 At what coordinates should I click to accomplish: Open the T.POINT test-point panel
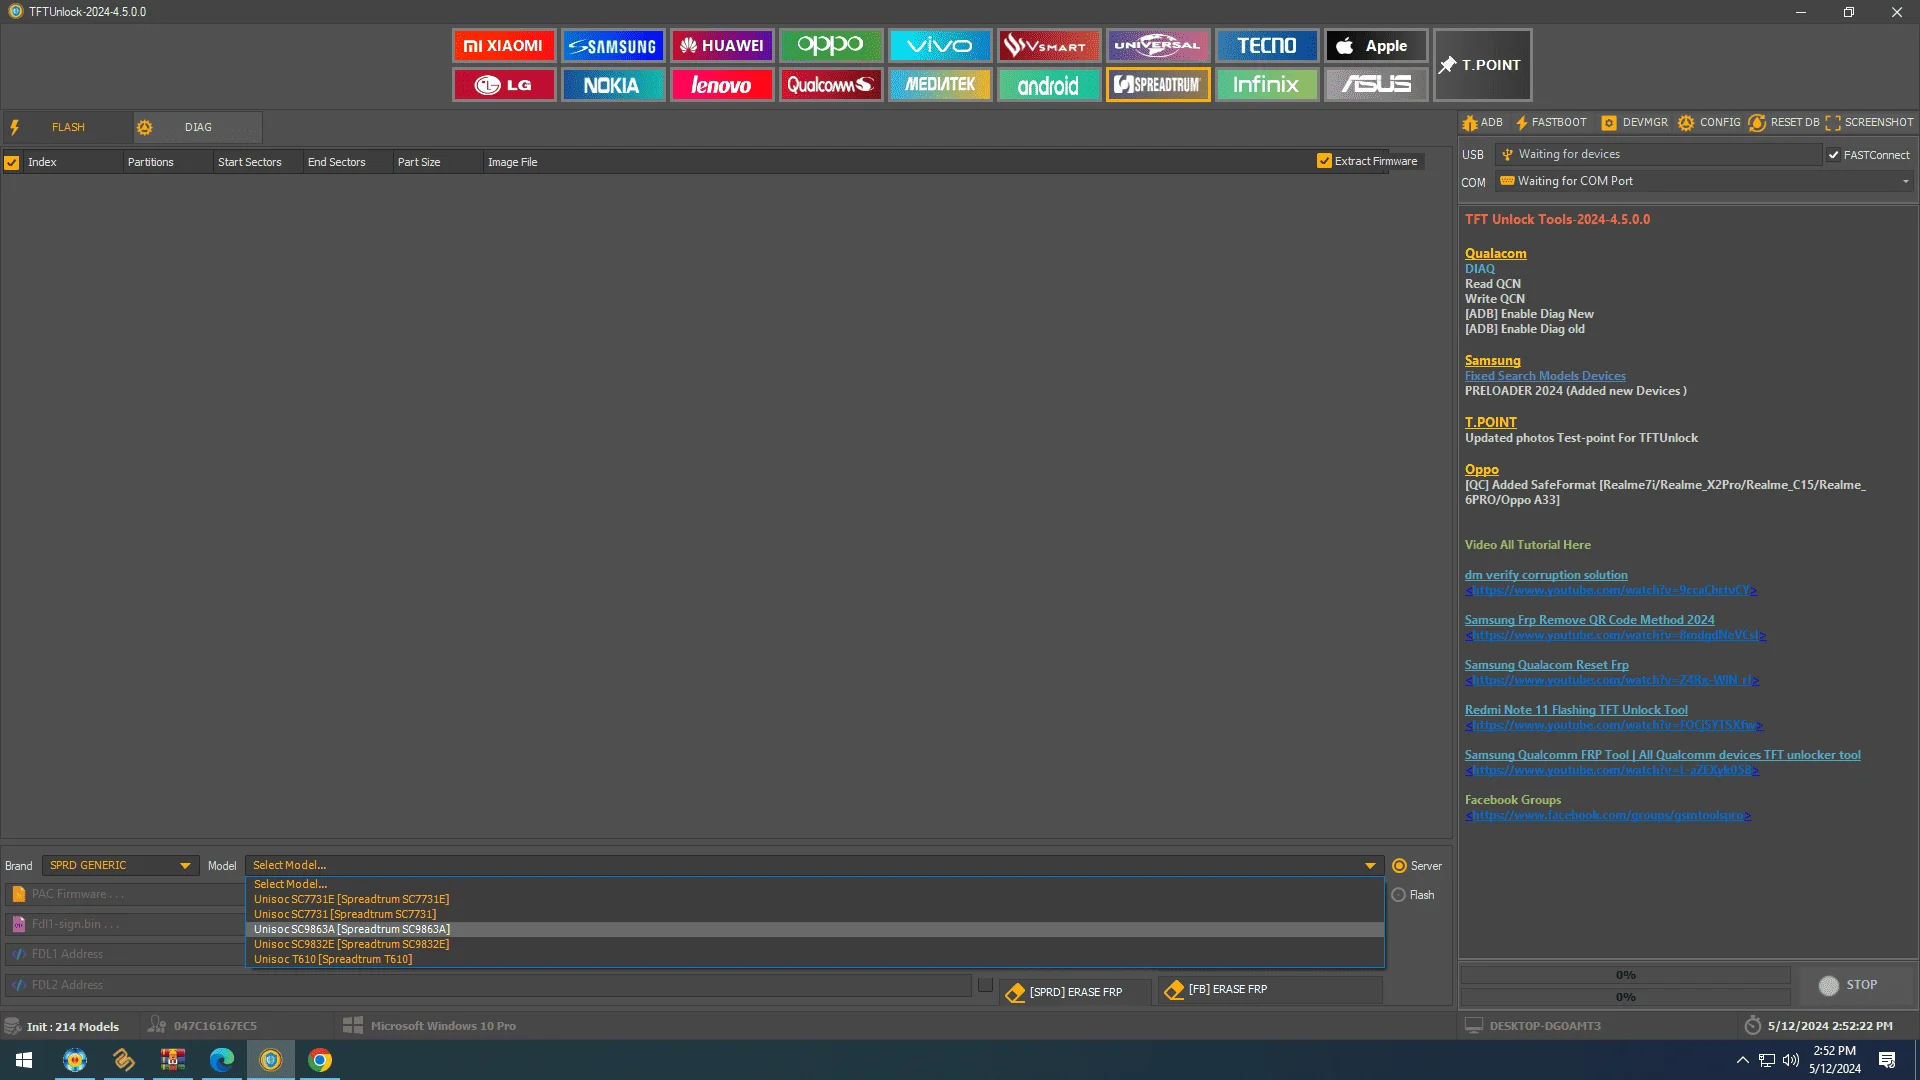coord(1482,65)
